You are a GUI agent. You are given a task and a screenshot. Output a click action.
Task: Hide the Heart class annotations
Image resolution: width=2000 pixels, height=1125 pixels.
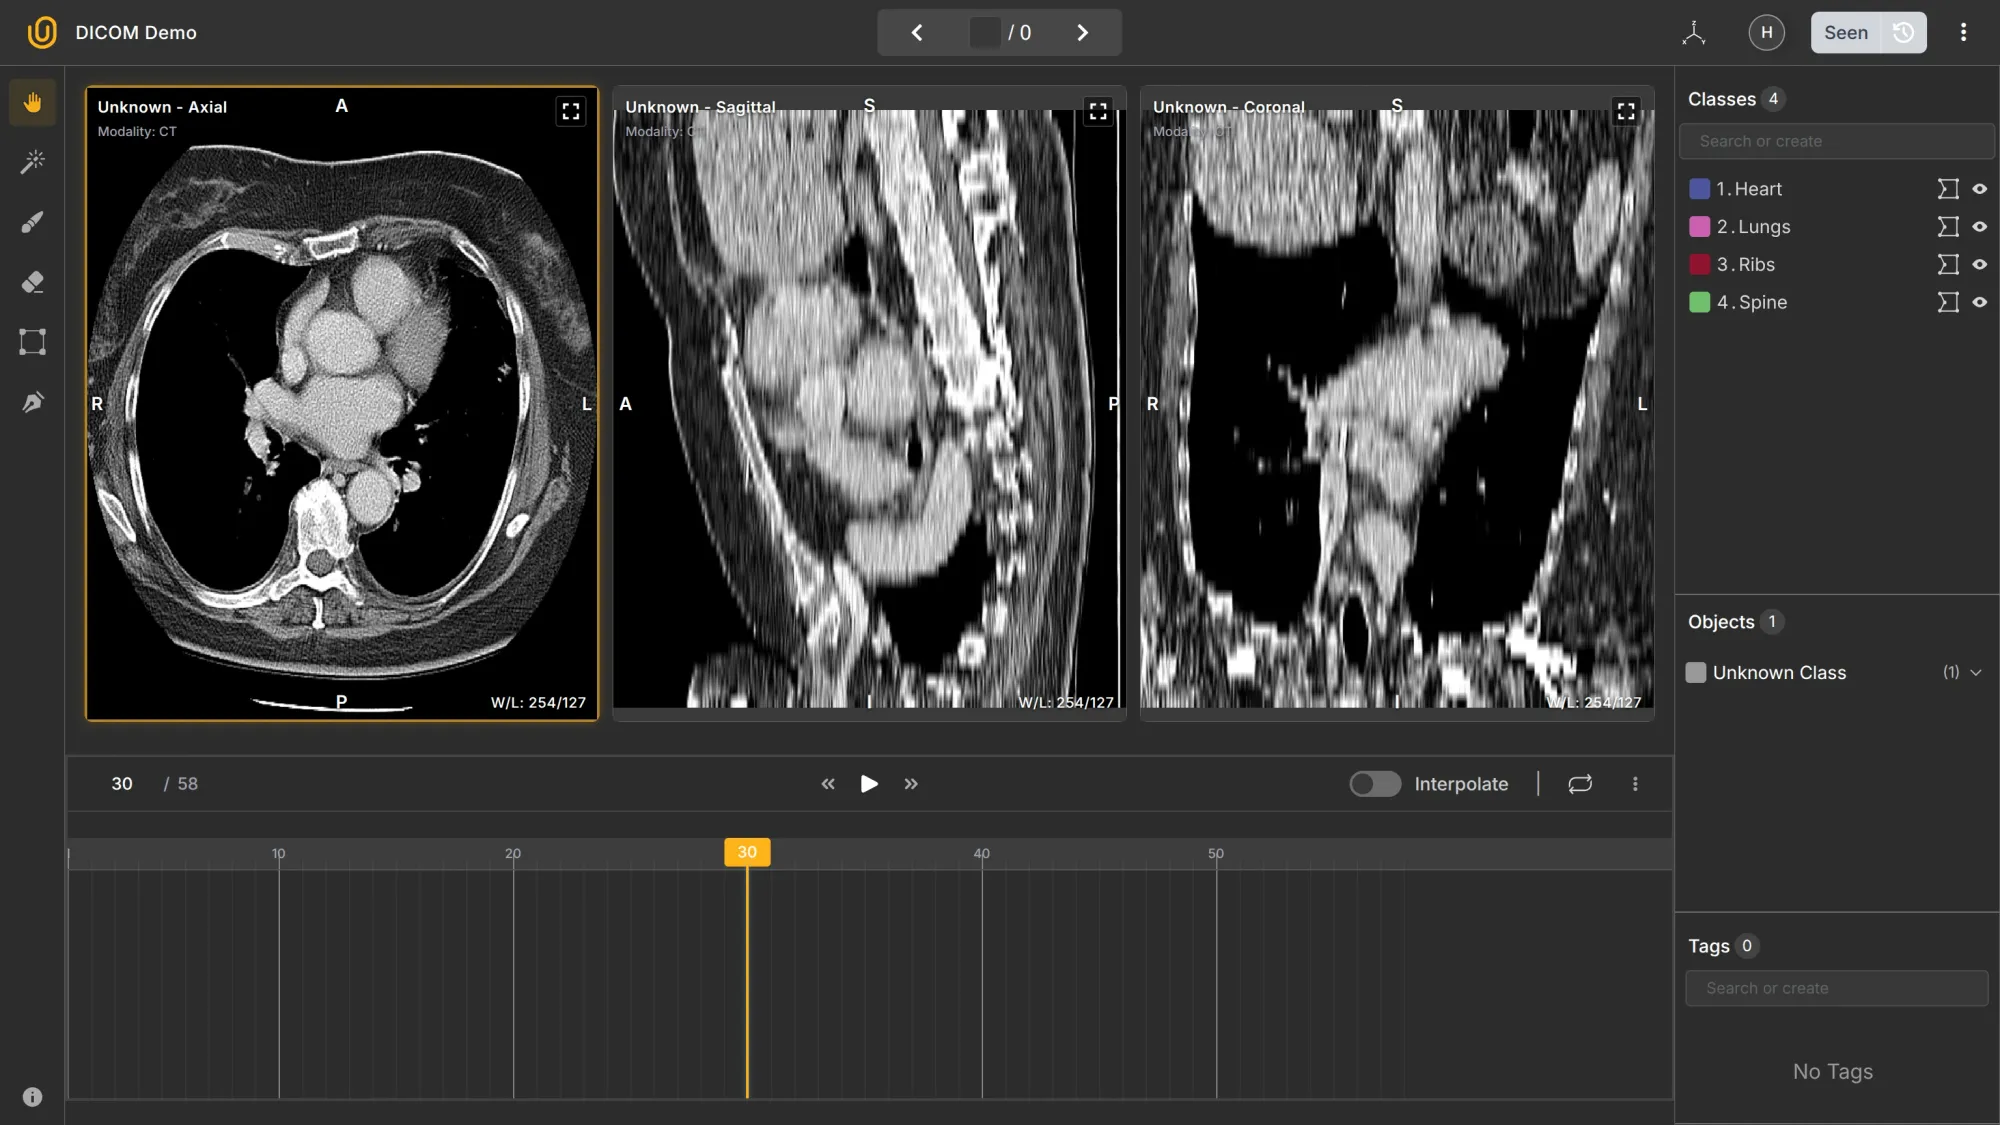(x=1982, y=188)
